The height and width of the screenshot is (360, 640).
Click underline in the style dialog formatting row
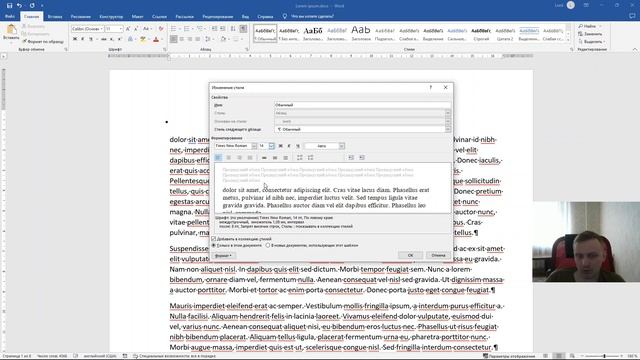point(298,146)
